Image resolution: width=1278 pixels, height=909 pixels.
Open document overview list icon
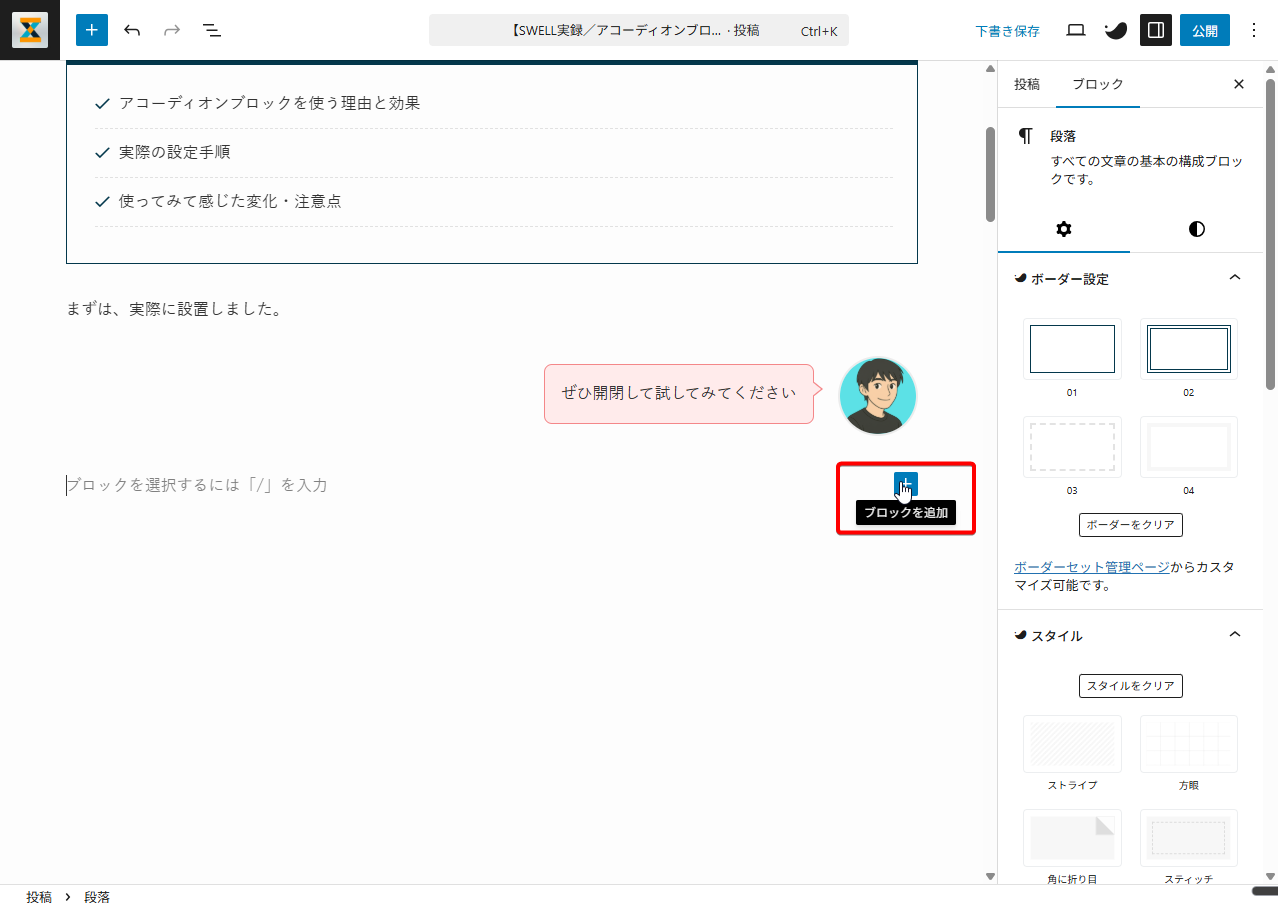212,30
